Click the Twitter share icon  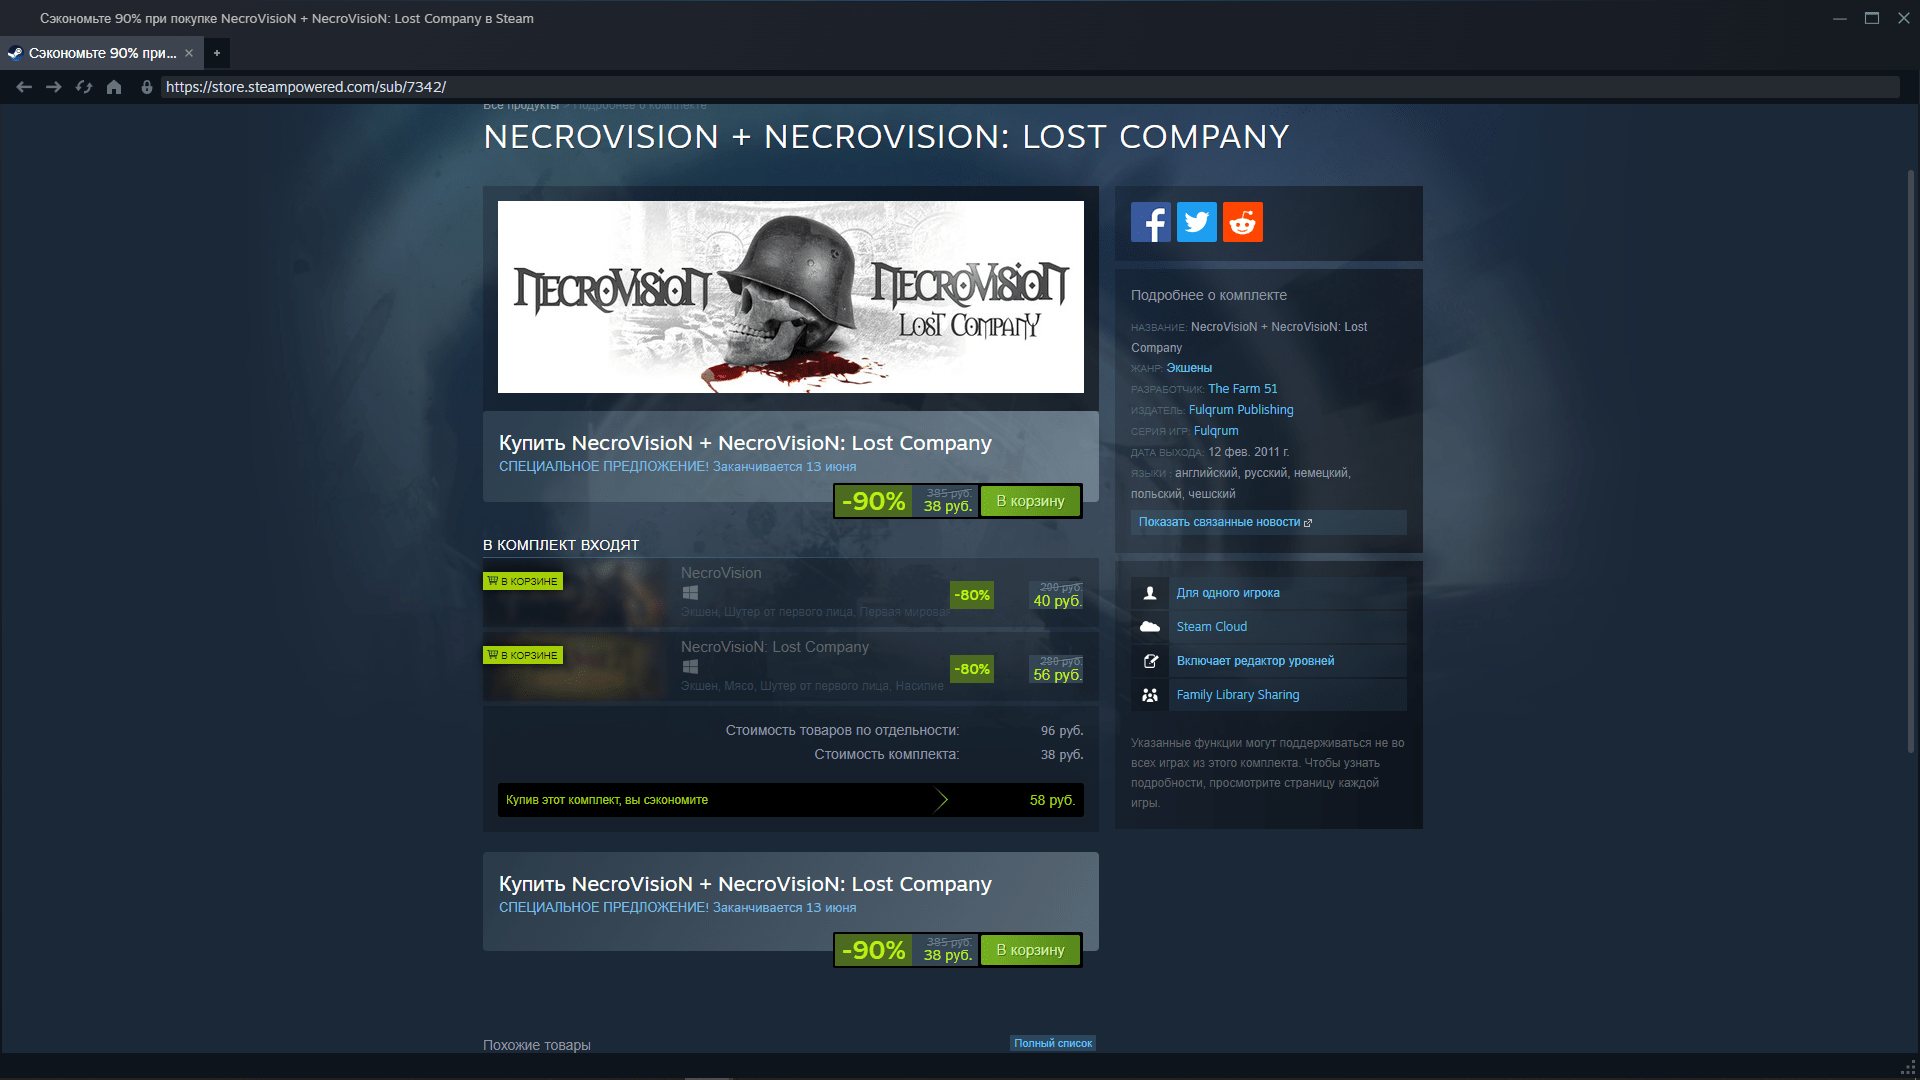point(1195,222)
